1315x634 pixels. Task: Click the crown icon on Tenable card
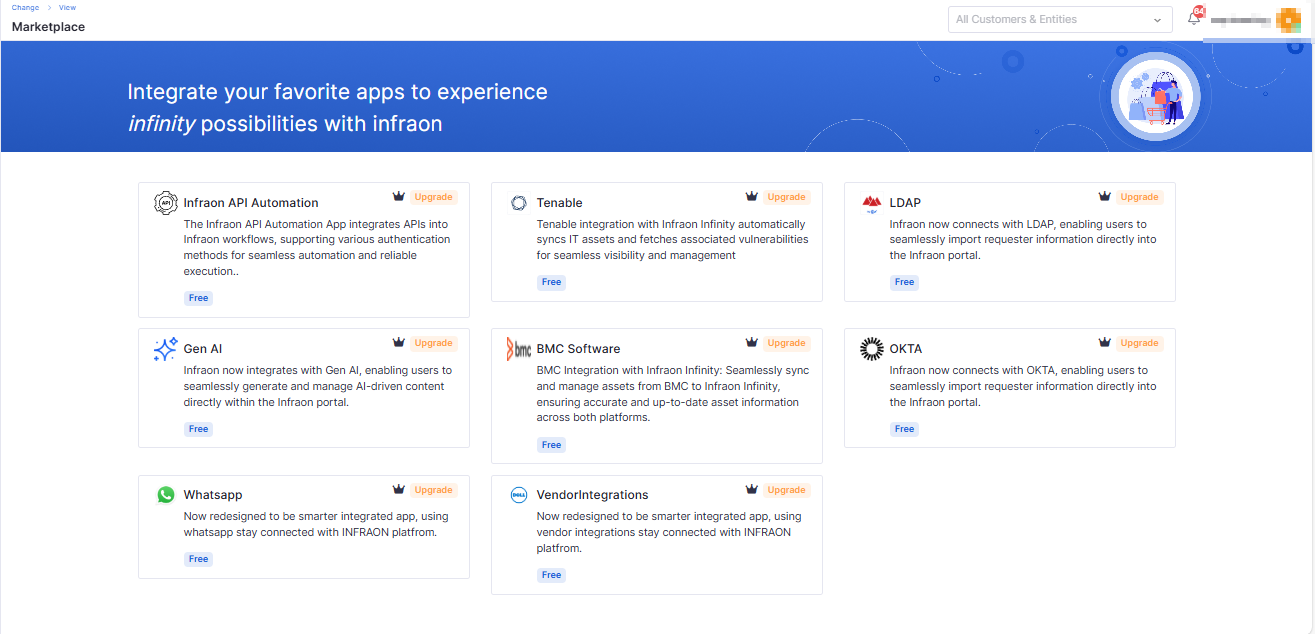coord(751,197)
